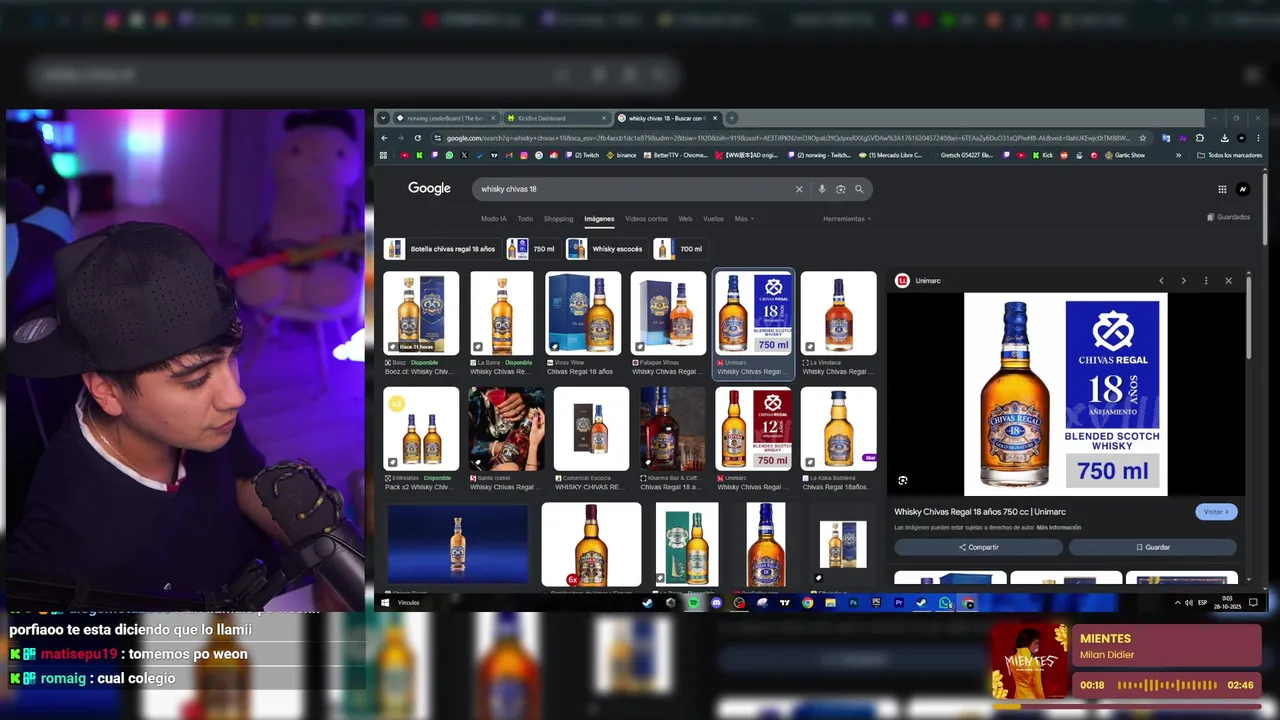Switch to Modo IA tab
This screenshot has width=1280, height=720.
[x=493, y=219]
